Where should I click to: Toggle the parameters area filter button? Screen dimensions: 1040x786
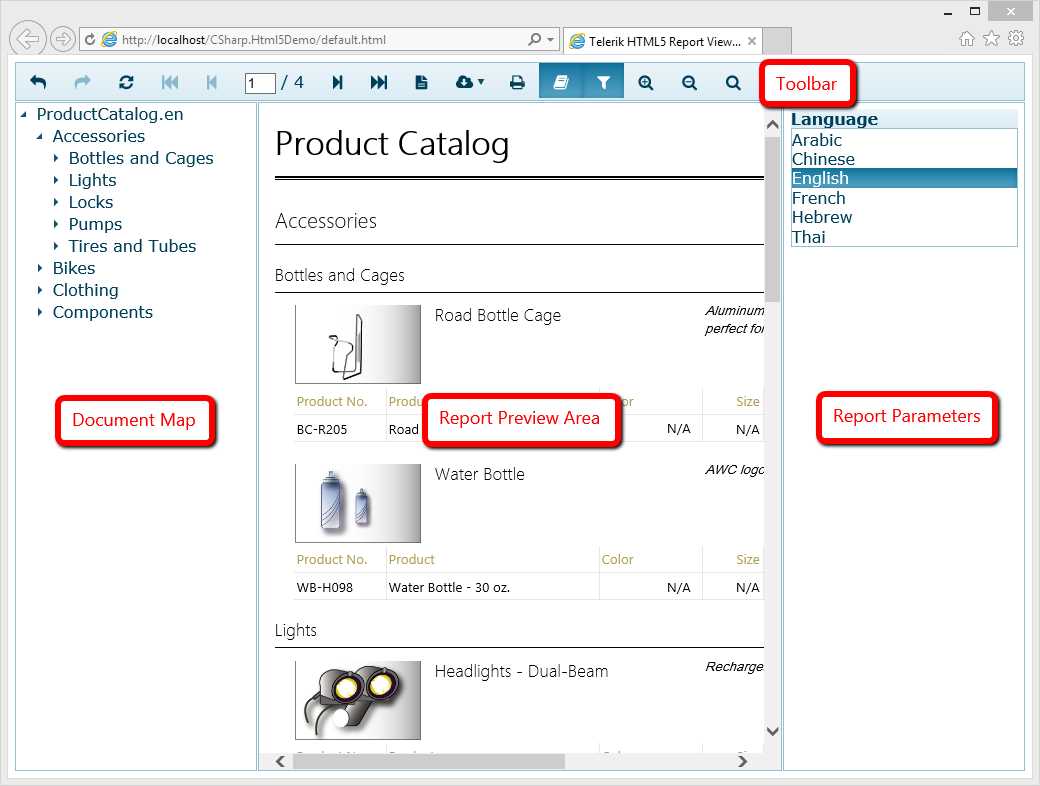pos(603,81)
